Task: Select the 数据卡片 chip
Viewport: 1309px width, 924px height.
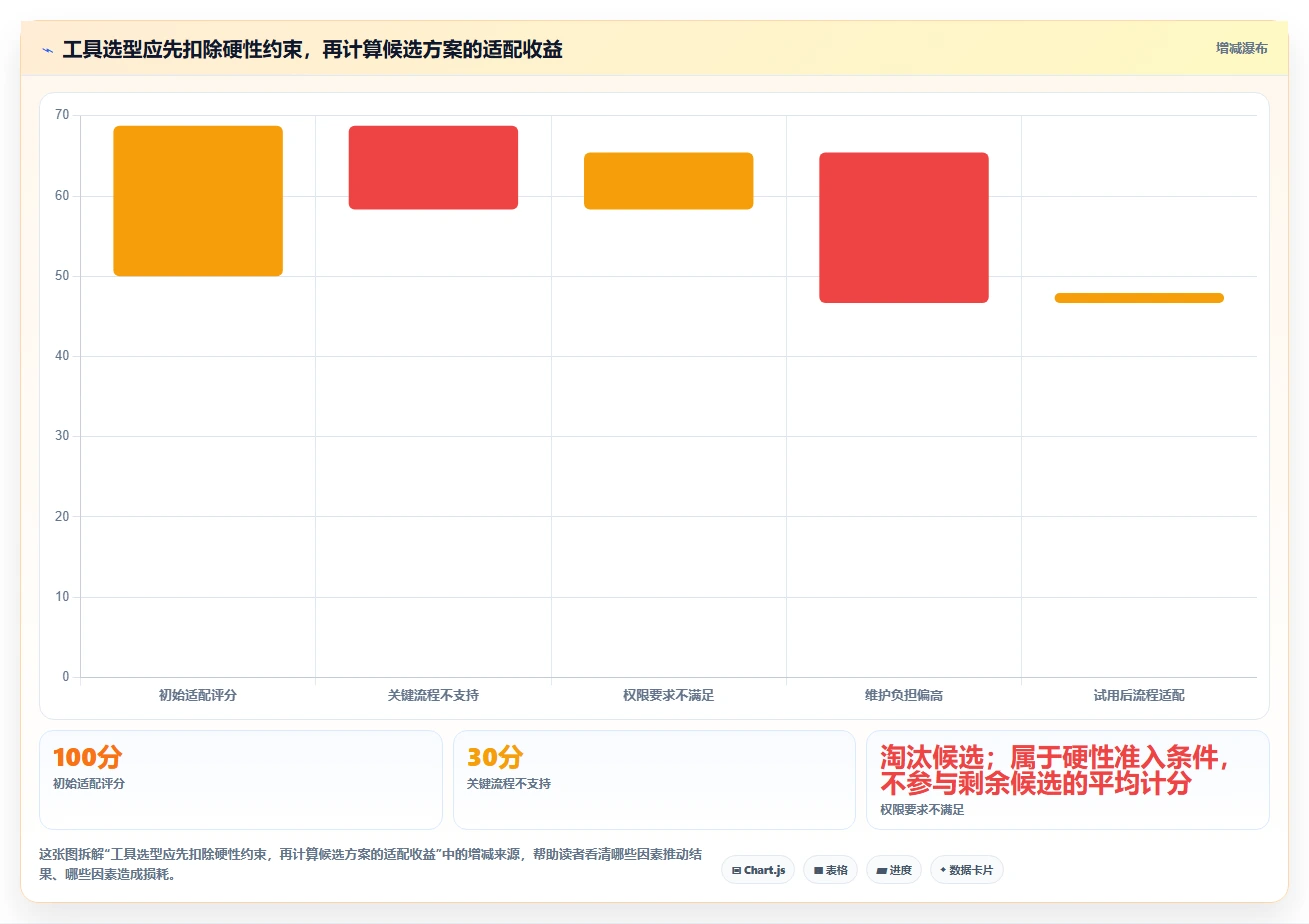Action: (966, 870)
